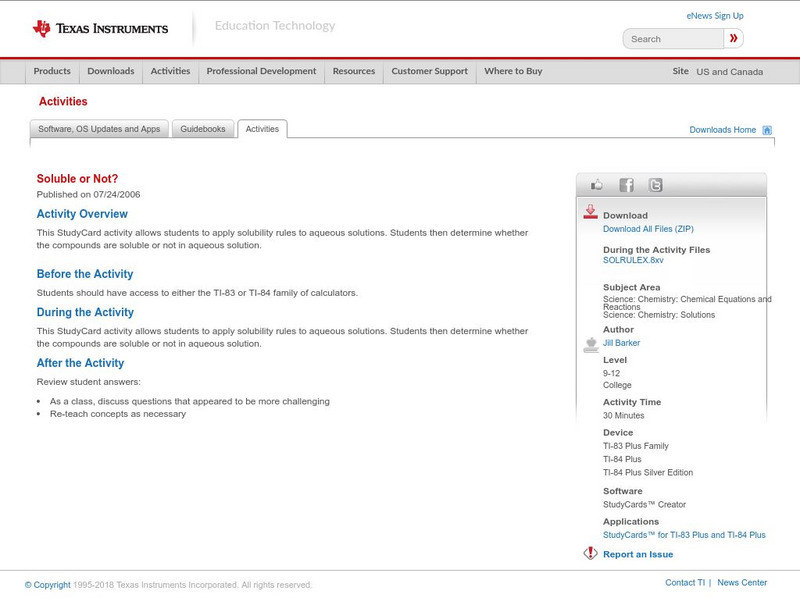The height and width of the screenshot is (598, 800).
Task: Open the Customer Support menu
Action: click(x=430, y=71)
